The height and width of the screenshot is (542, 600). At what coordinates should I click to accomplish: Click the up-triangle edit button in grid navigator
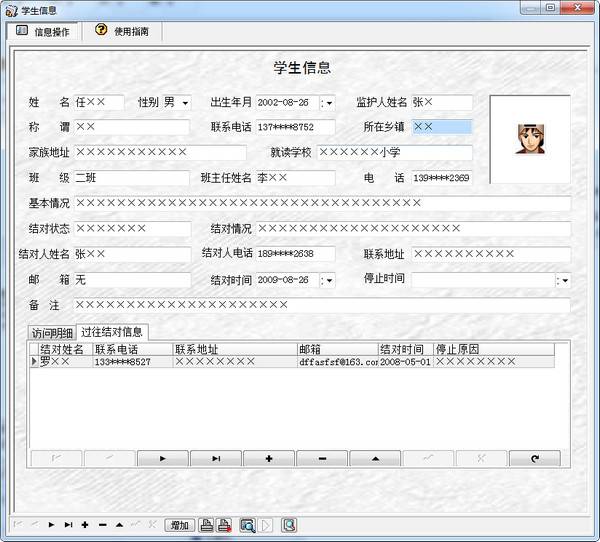375,458
